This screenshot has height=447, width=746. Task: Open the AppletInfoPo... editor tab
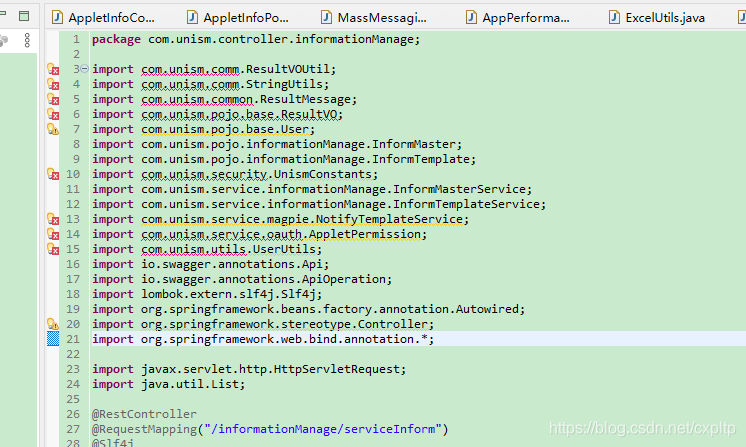coord(239,18)
